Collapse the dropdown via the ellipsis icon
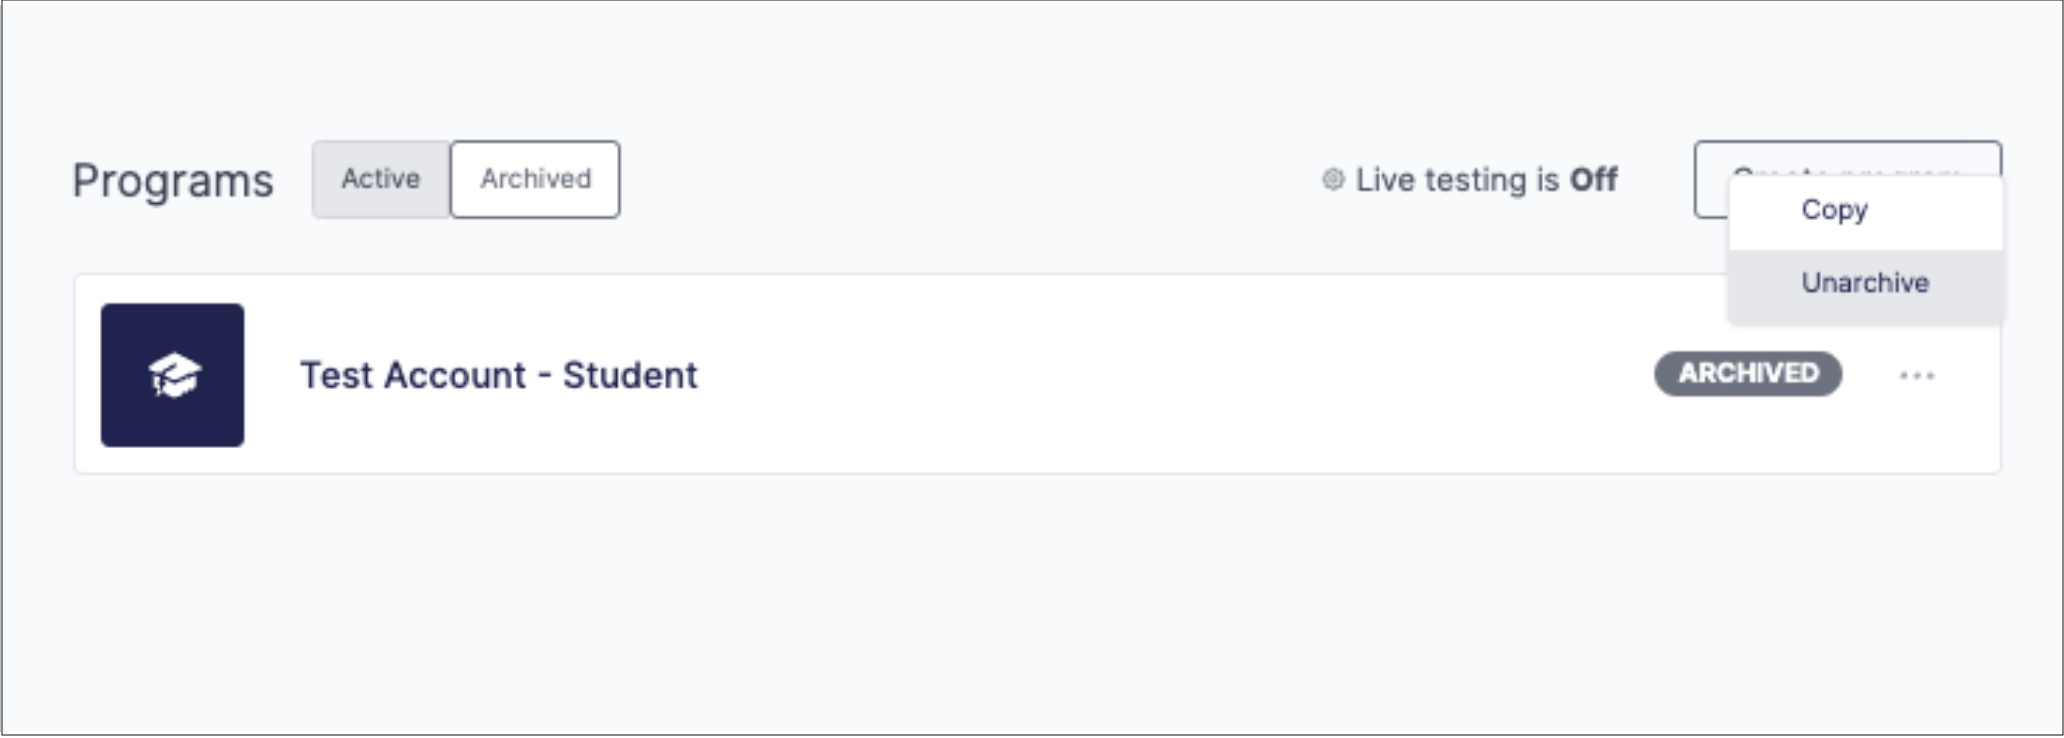The height and width of the screenshot is (738, 2064). click(x=1917, y=376)
